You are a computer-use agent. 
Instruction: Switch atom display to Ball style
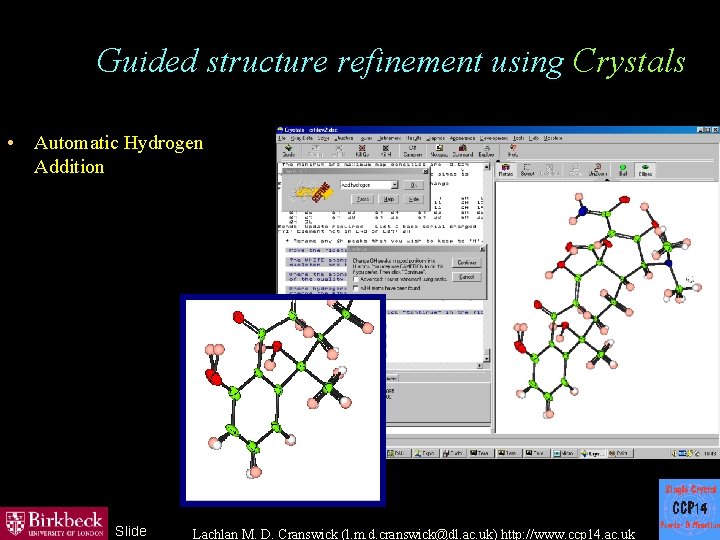[x=623, y=169]
